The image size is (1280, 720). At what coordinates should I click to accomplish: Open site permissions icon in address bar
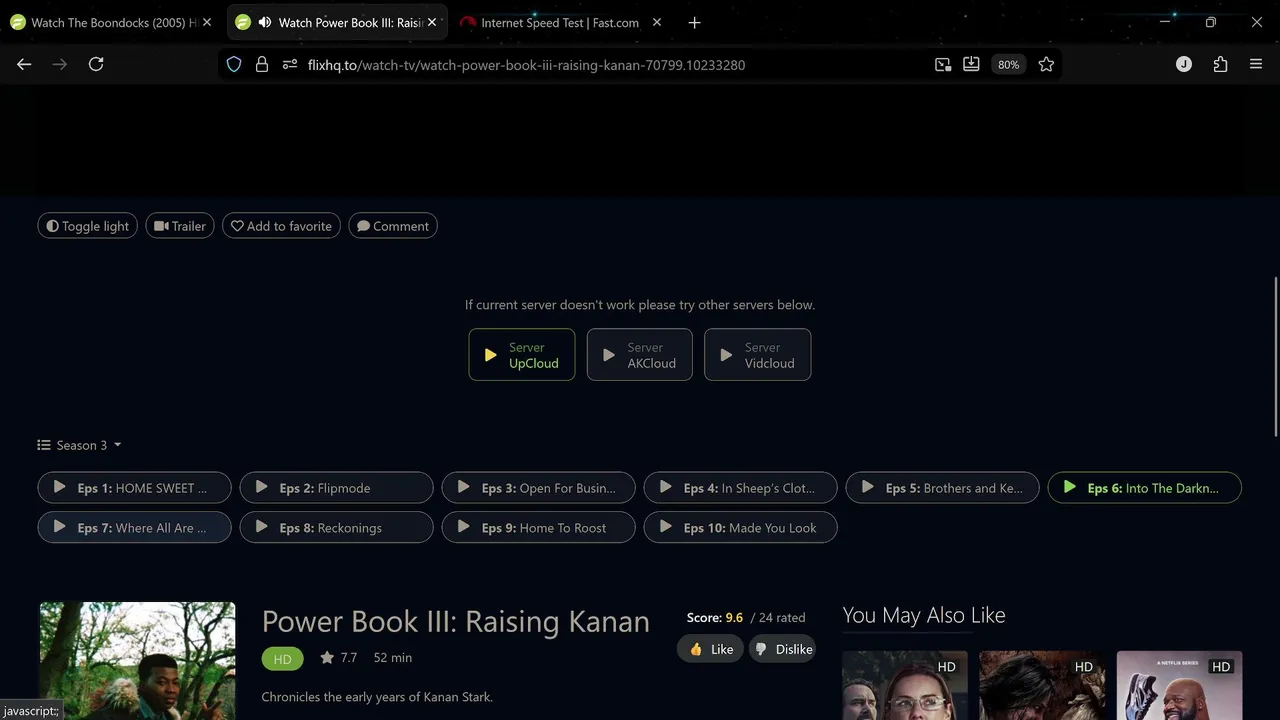(x=290, y=64)
